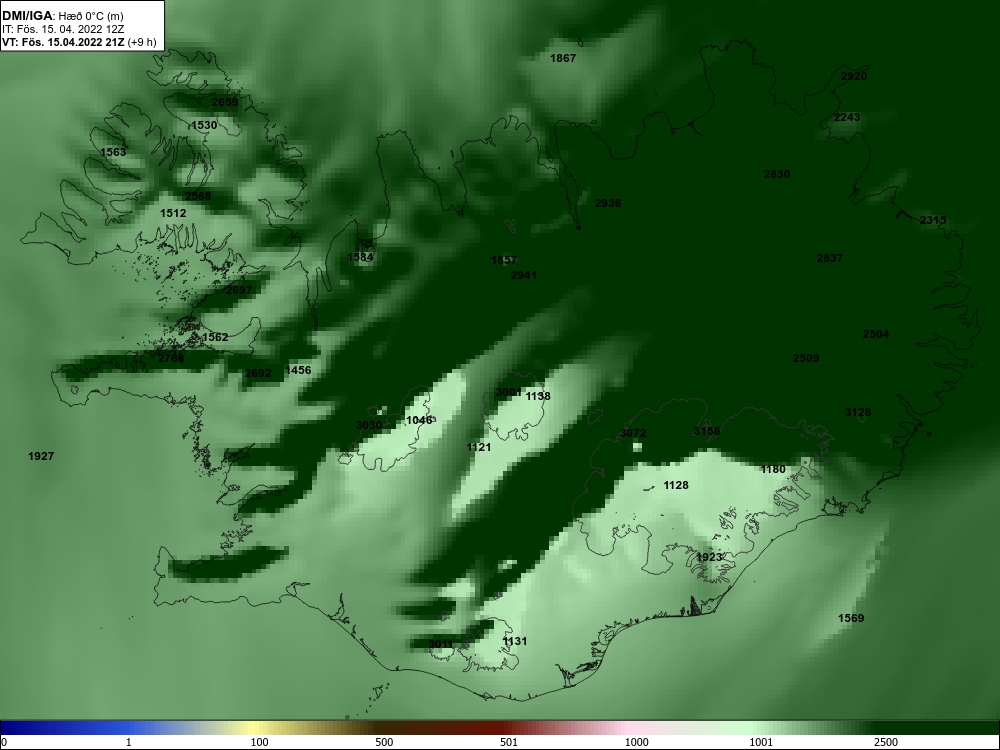Select the map value 2315

(933, 220)
